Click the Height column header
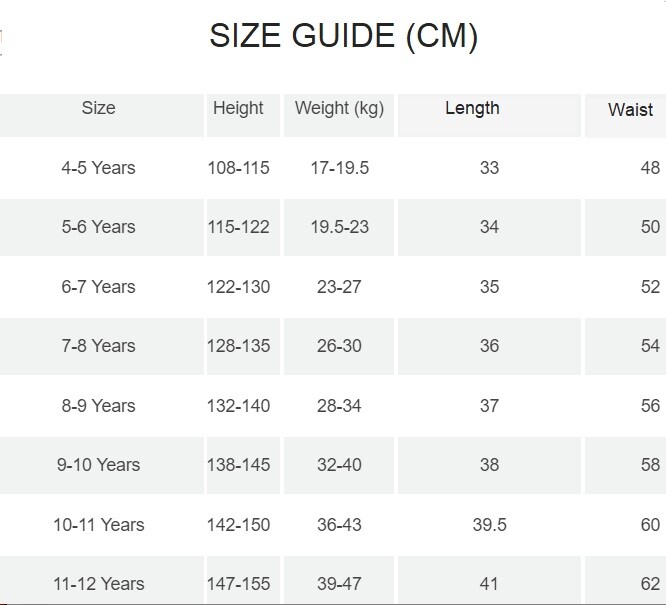The height and width of the screenshot is (605, 666). click(238, 108)
